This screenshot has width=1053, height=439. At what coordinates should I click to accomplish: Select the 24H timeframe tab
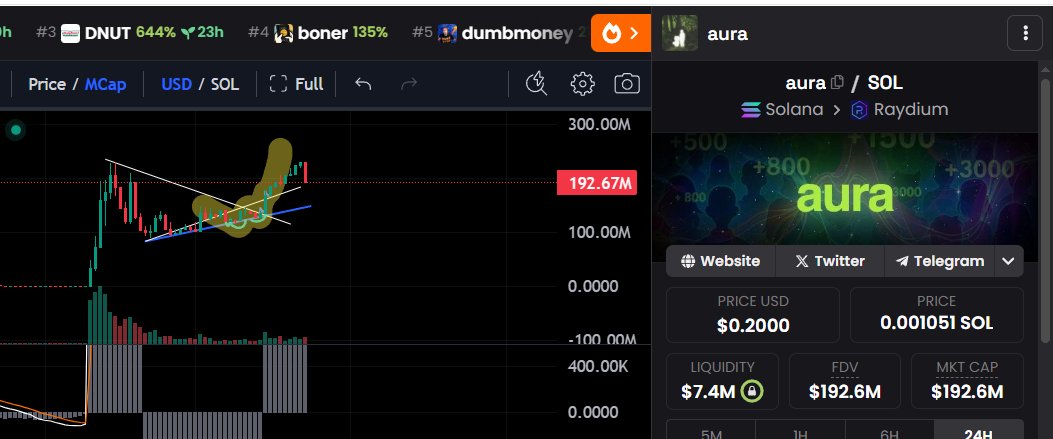pyautogui.click(x=978, y=430)
